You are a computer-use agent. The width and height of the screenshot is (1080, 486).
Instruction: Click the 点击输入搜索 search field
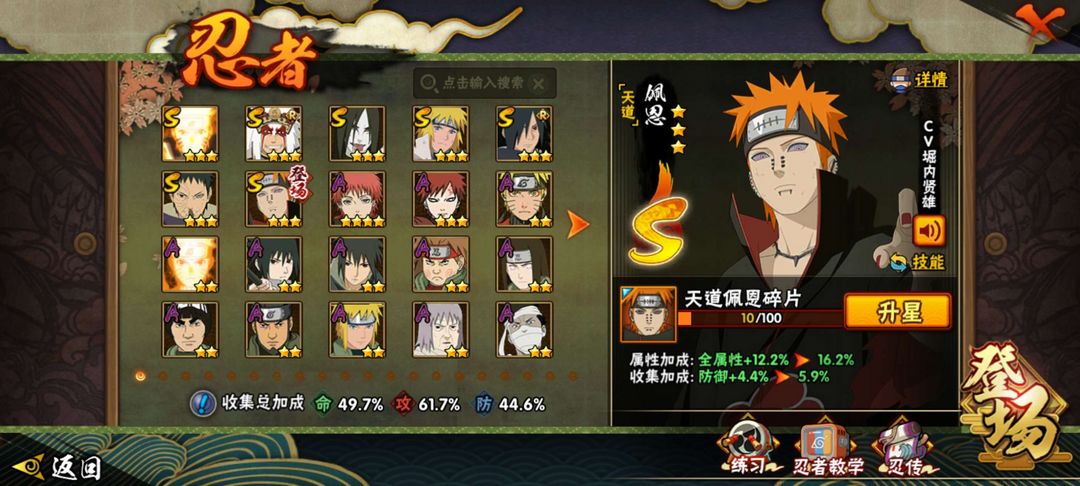pos(484,83)
